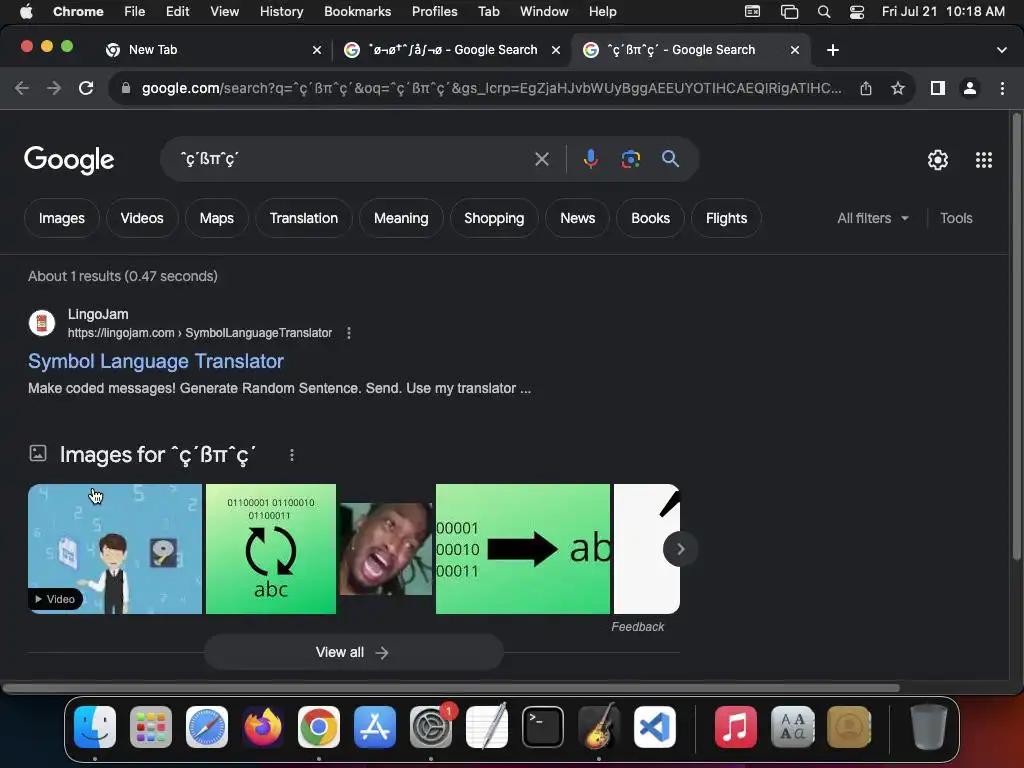Share this page from address bar

(866, 88)
